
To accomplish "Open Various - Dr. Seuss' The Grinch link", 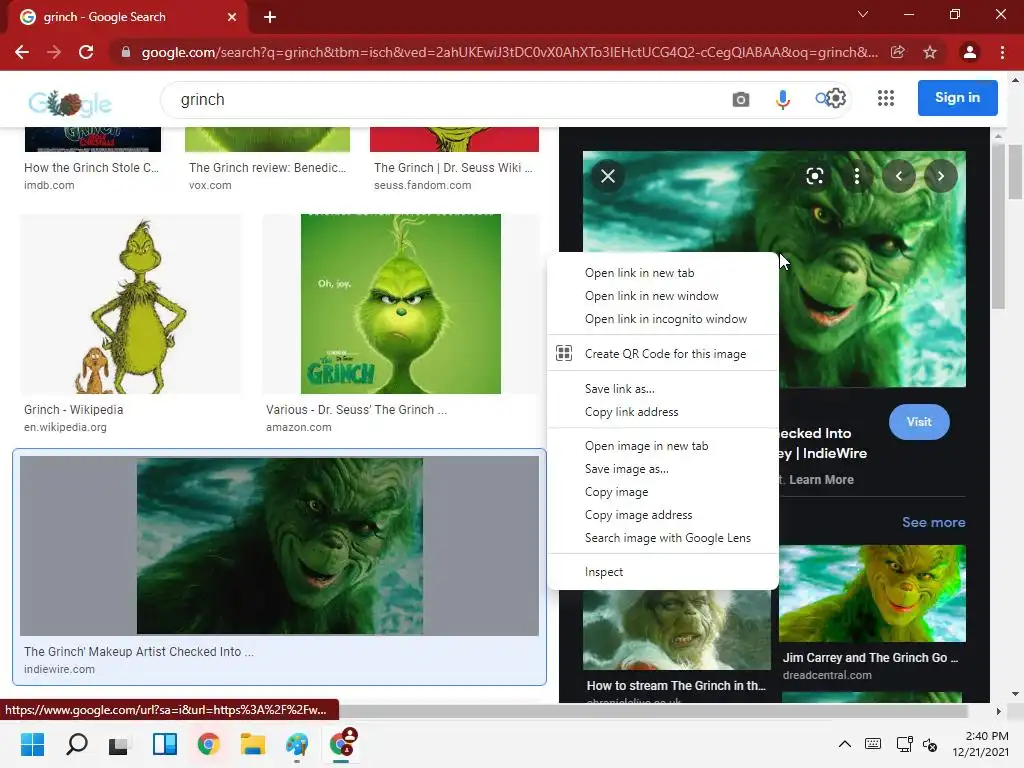I will pyautogui.click(x=356, y=409).
